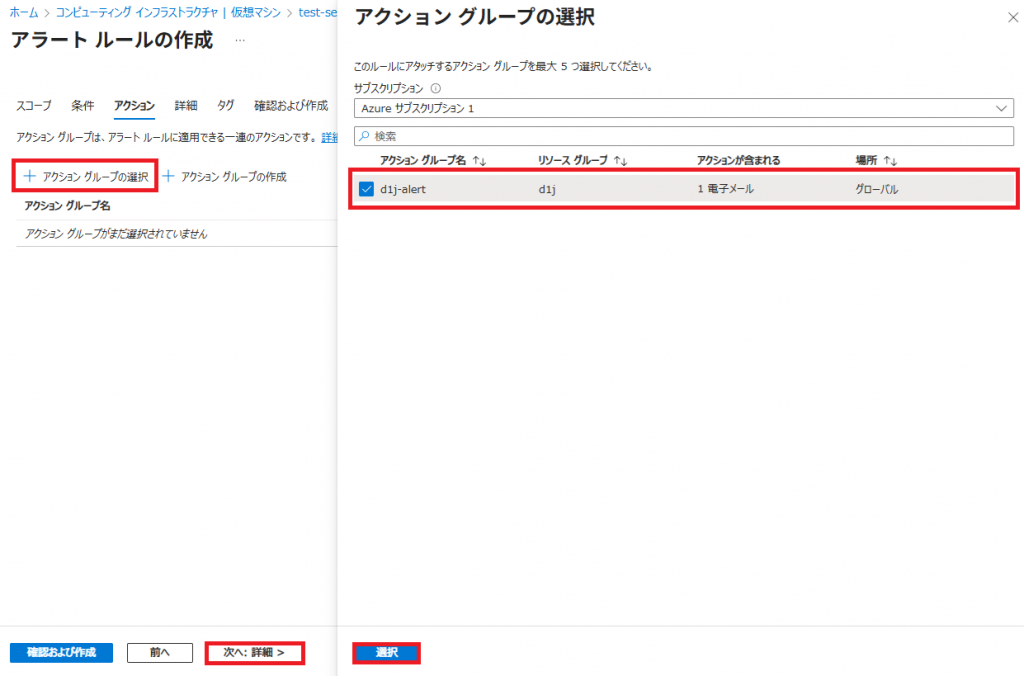Click the info icon beside サブスクリプション
The image size is (1024, 676).
click(x=436, y=88)
